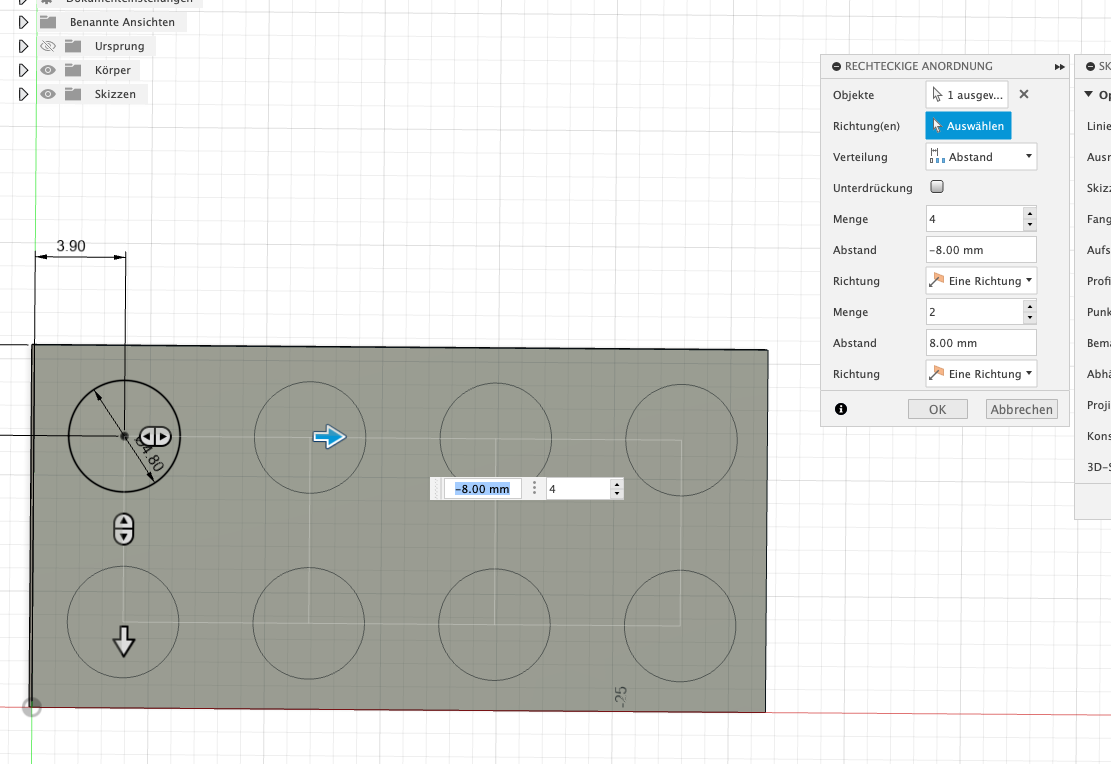This screenshot has width=1111, height=764.
Task: Click the OK button
Action: 937,409
